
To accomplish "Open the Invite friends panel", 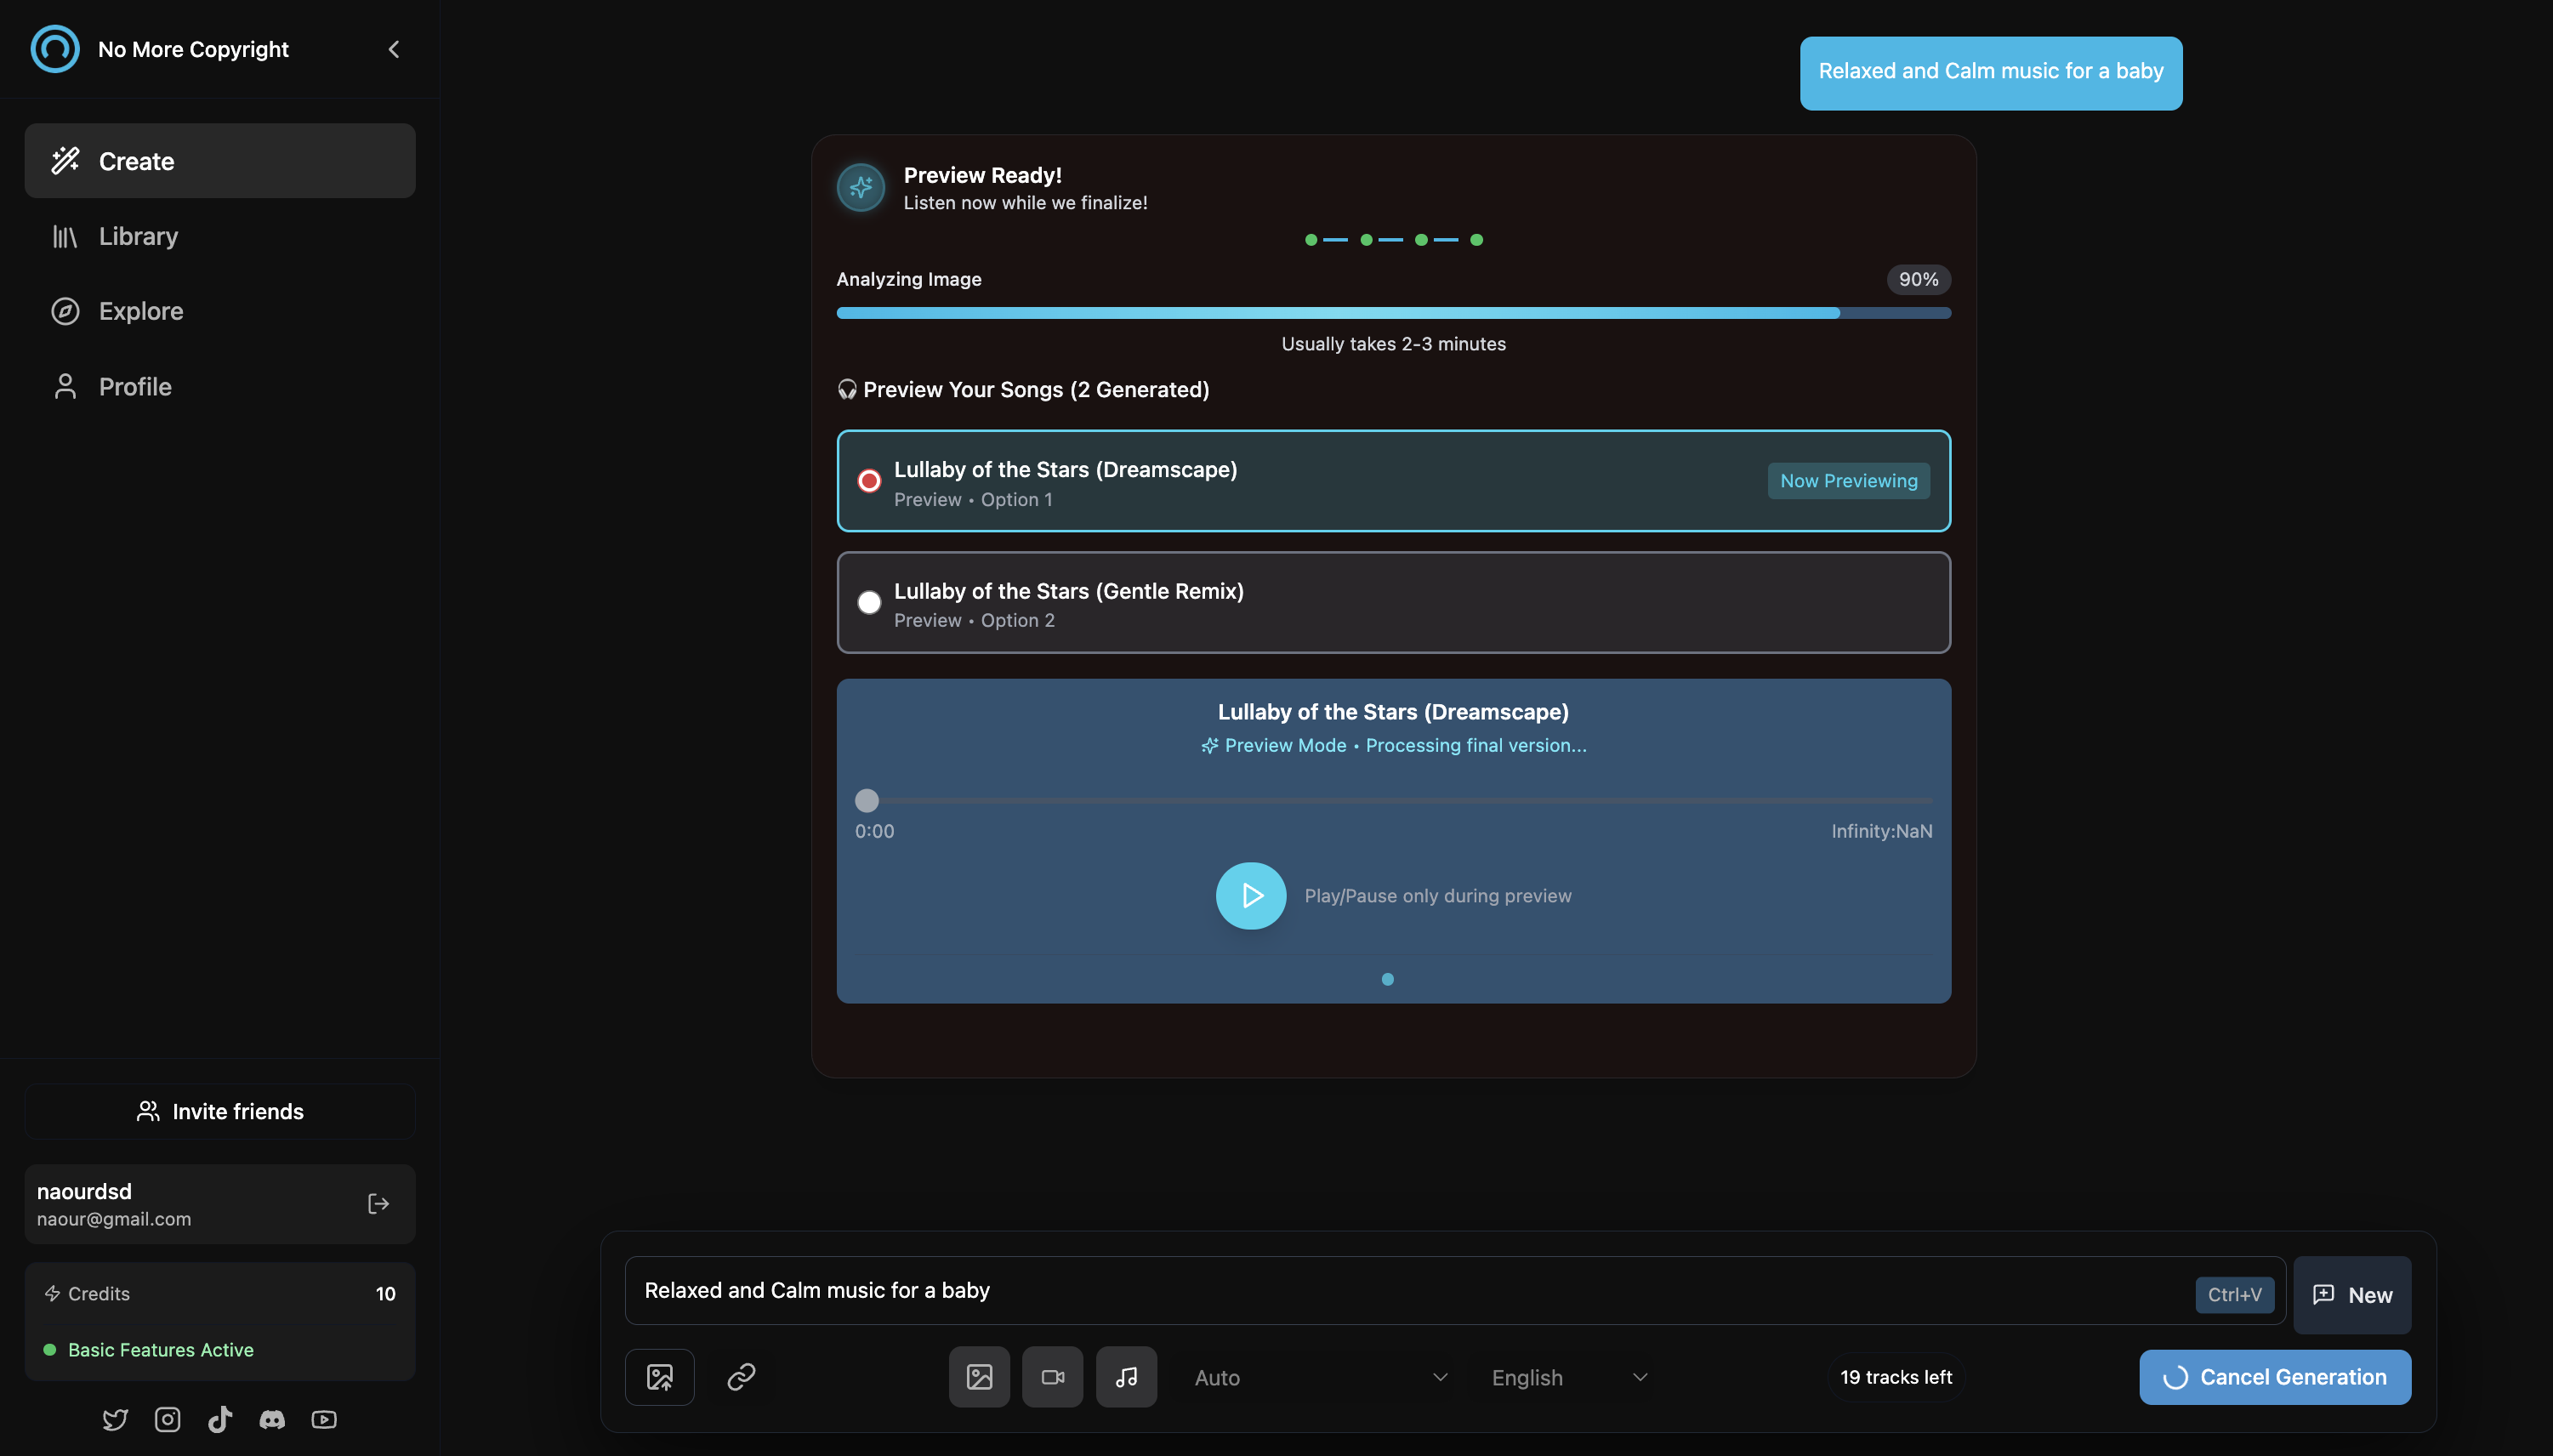I will pyautogui.click(x=219, y=1111).
